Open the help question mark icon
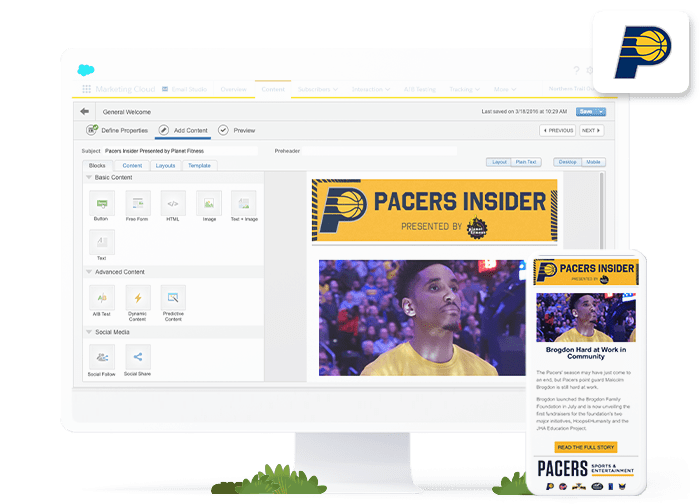The width and height of the screenshot is (700, 504). click(x=576, y=70)
